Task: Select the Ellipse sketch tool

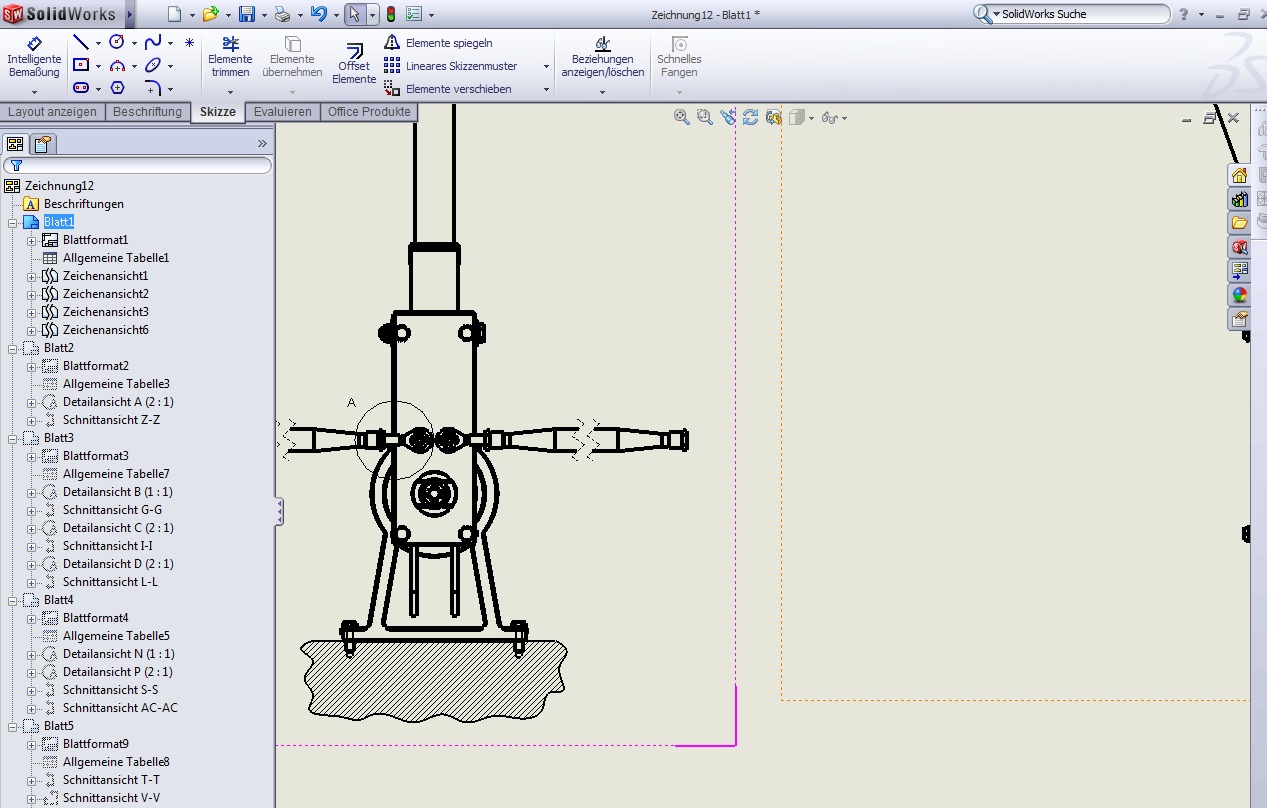Action: 153,65
